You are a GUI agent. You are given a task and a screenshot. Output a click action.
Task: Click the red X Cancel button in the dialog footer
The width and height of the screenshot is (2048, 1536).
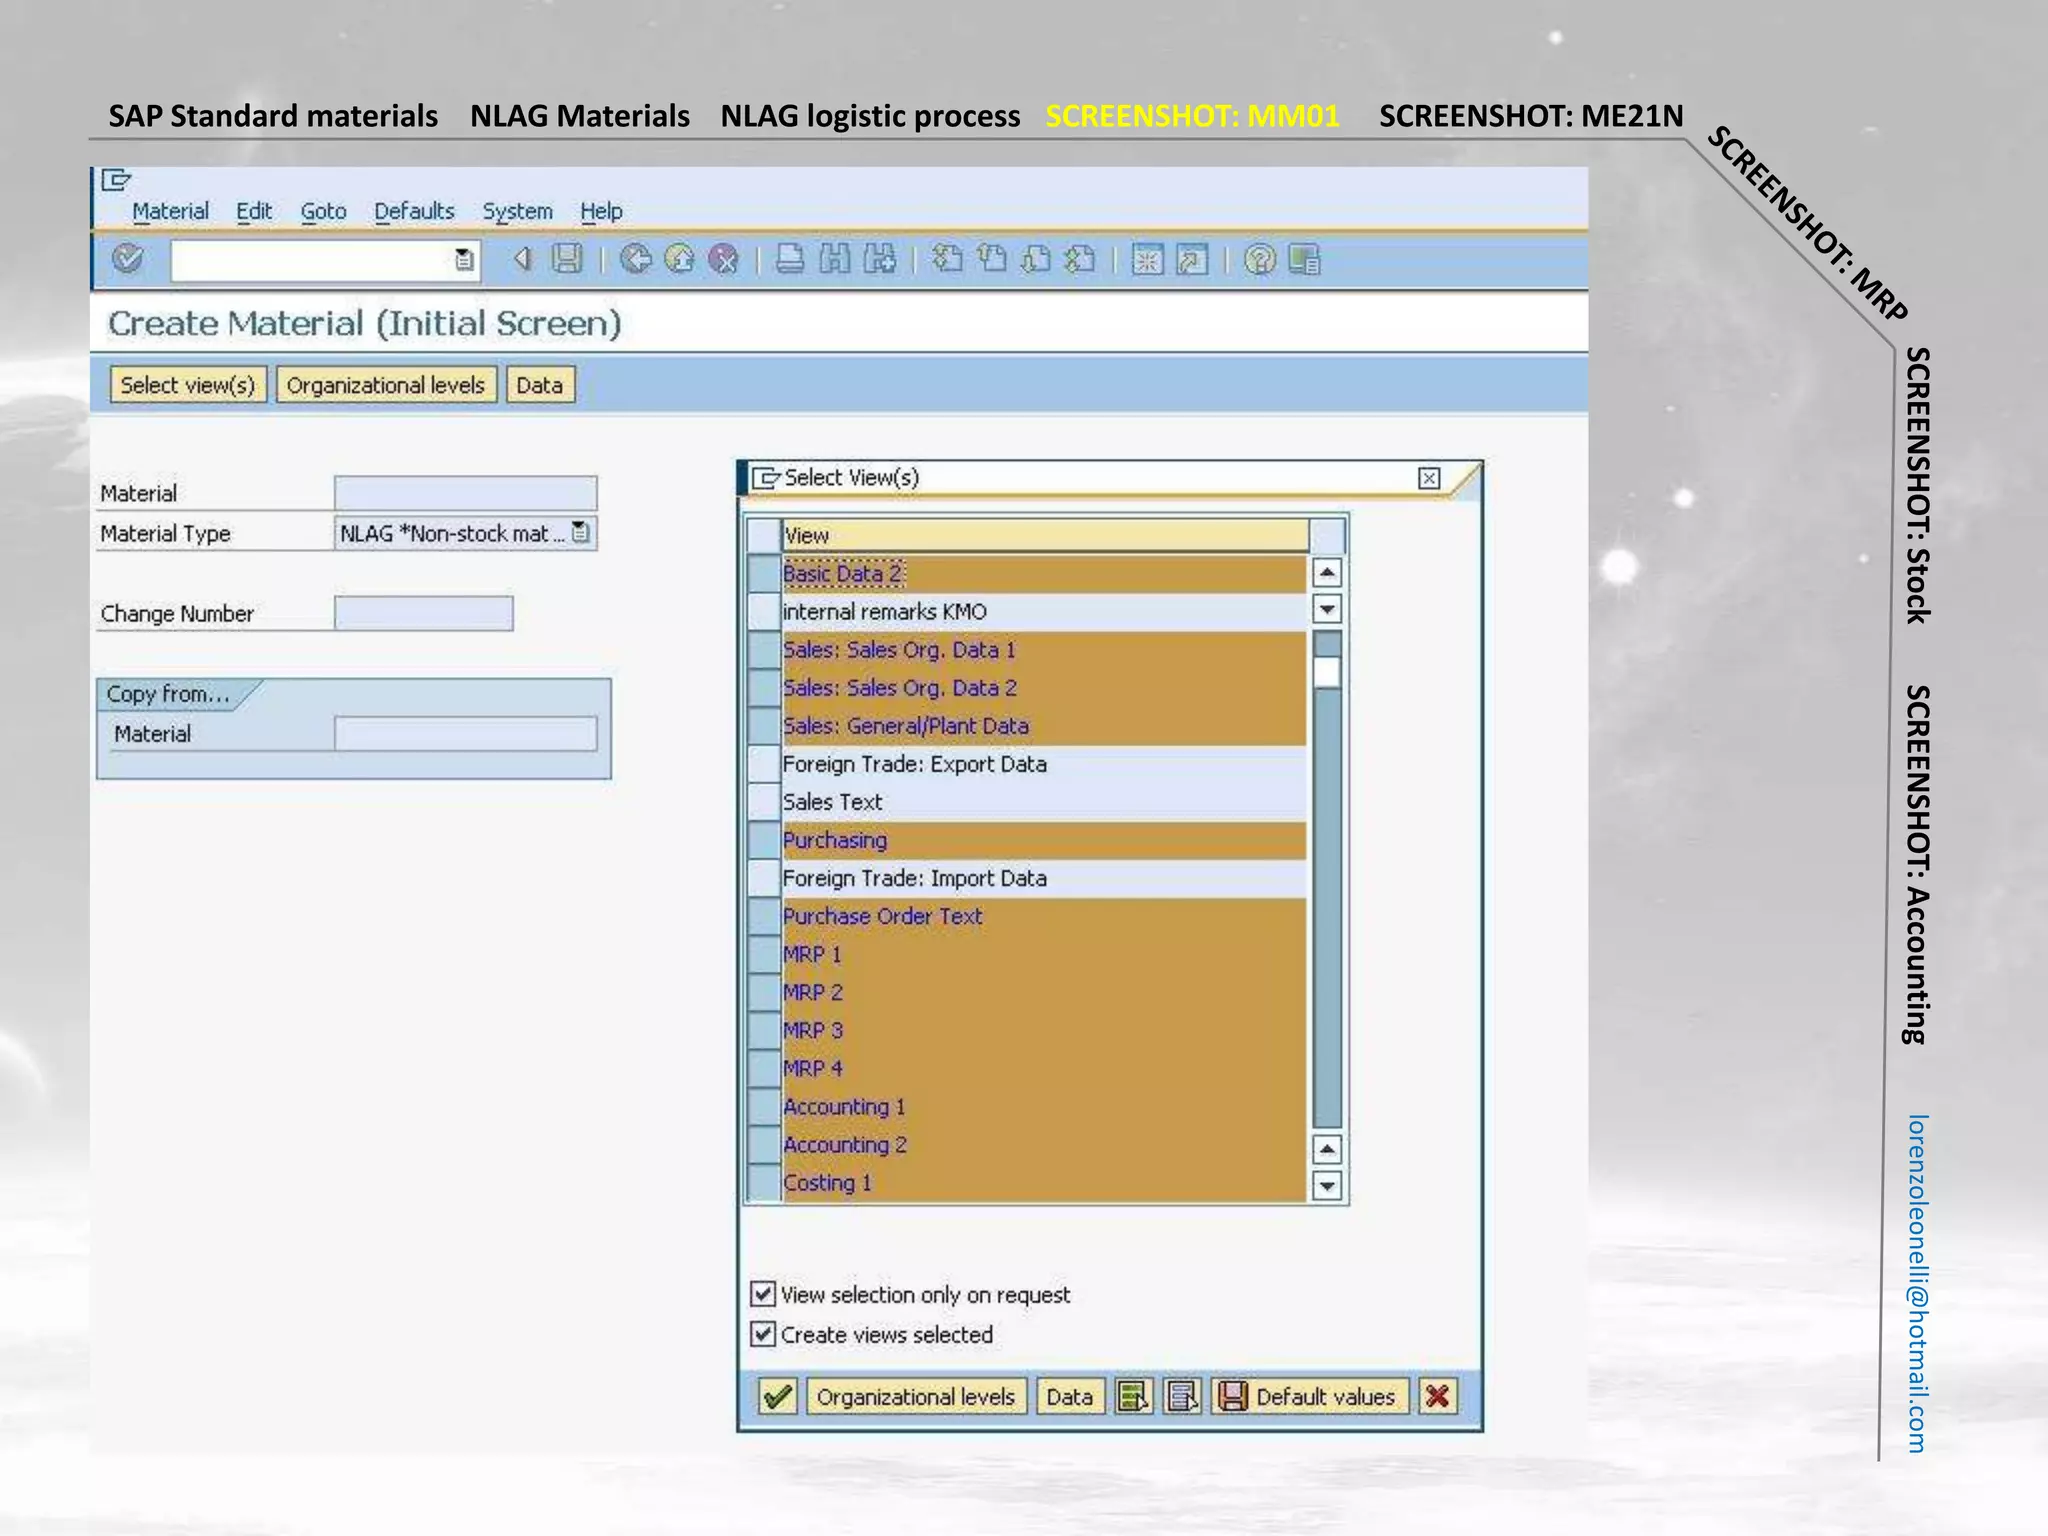1438,1396
